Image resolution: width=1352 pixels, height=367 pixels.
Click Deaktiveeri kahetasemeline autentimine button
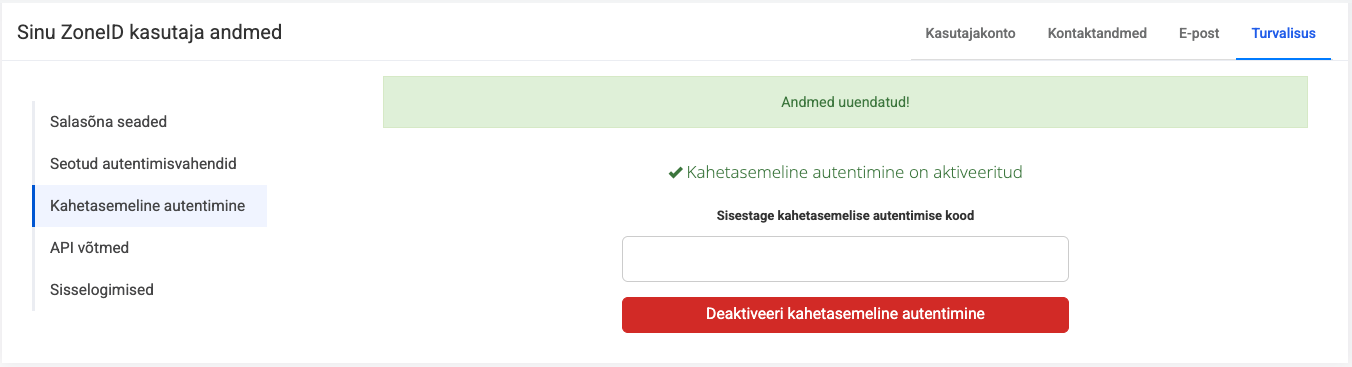[845, 314]
